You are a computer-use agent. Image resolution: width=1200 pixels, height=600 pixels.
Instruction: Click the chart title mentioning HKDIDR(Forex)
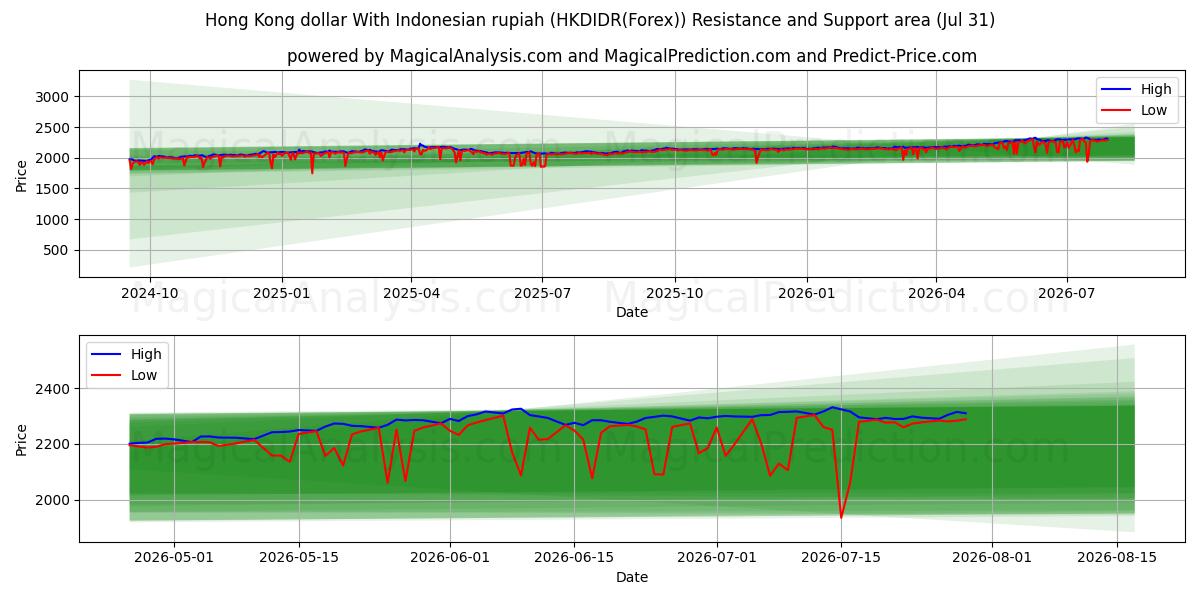click(x=600, y=20)
